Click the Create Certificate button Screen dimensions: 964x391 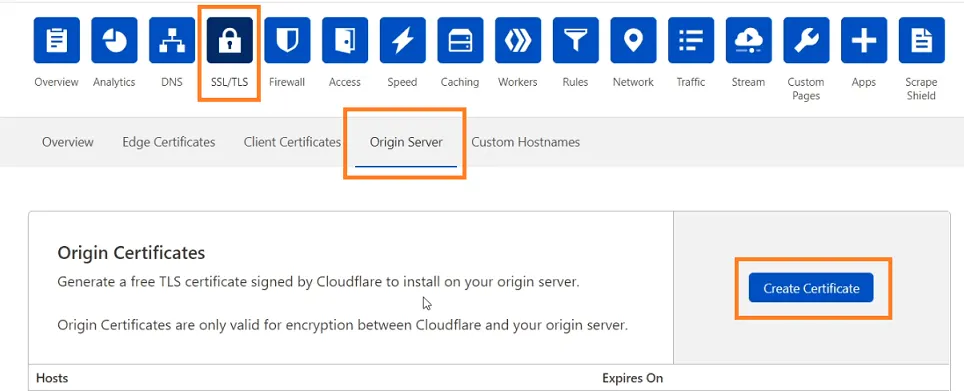(x=811, y=288)
